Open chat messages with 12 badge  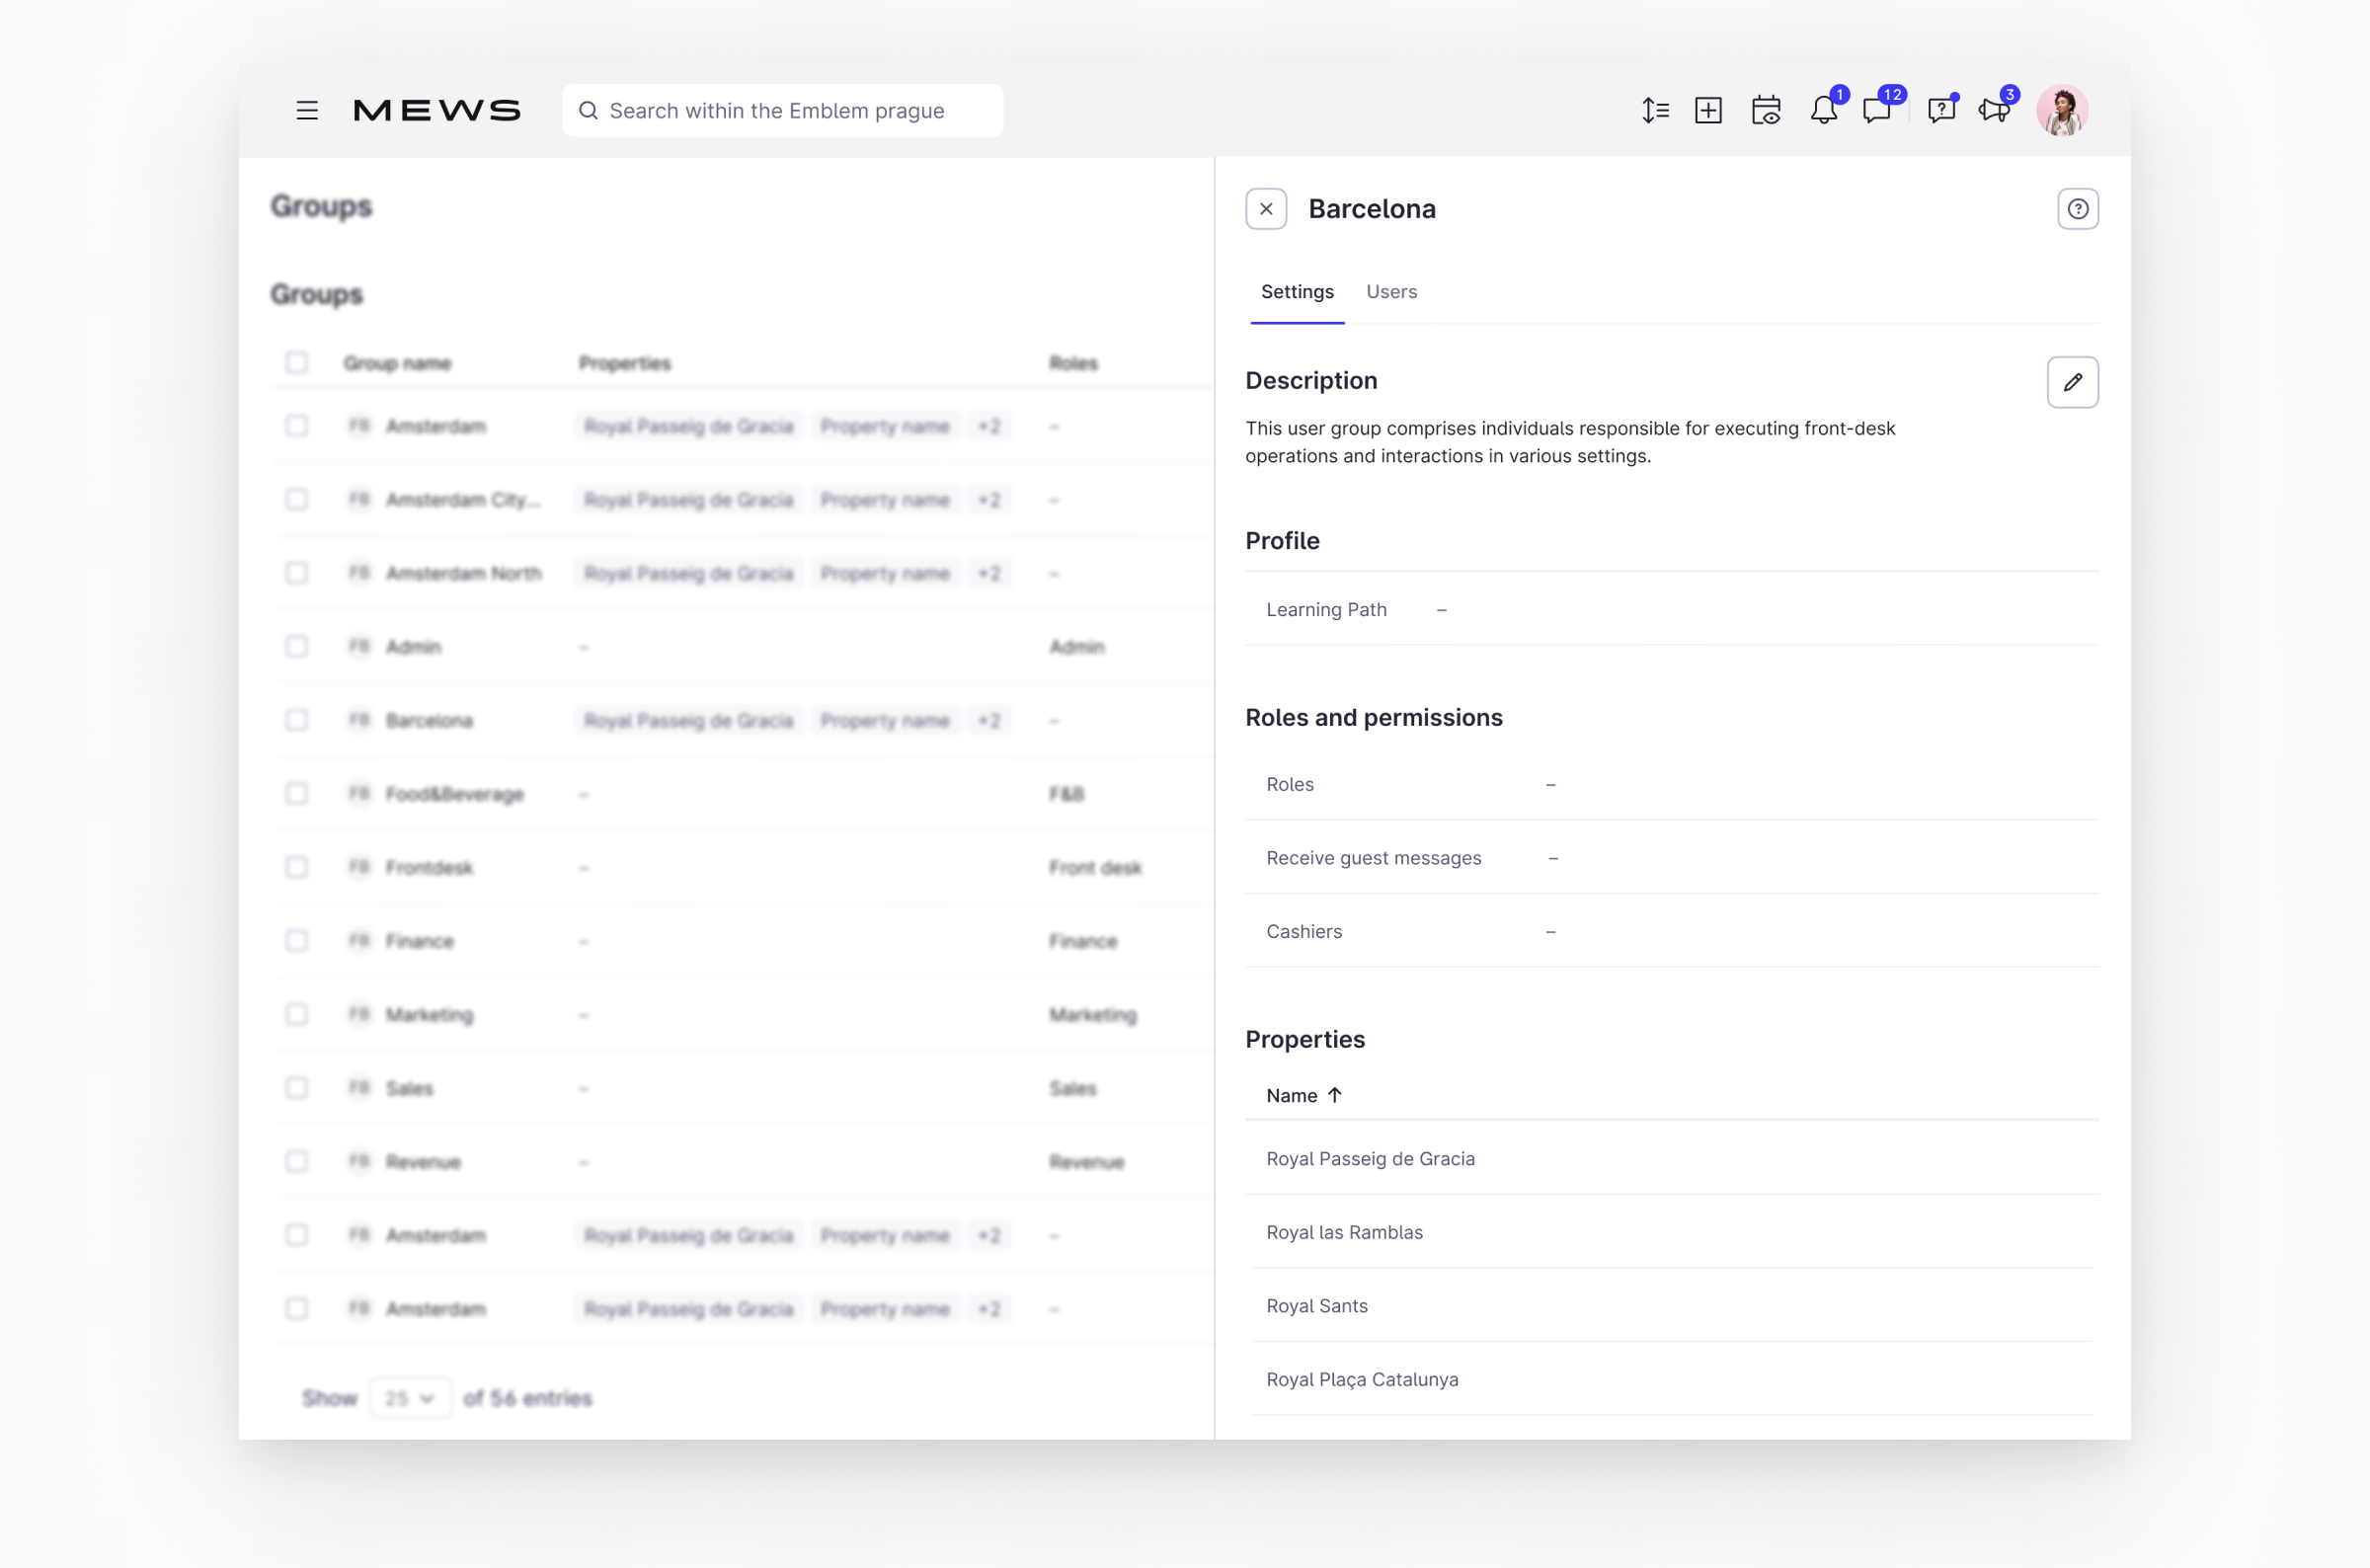1877,110
